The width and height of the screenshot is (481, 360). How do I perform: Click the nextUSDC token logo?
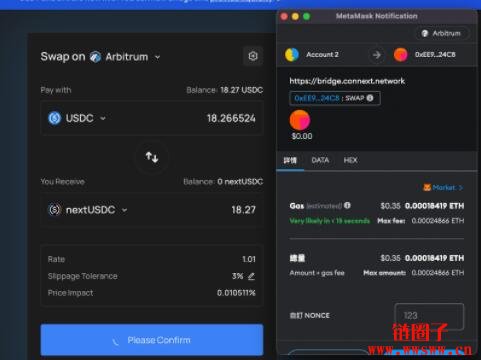click(55, 210)
